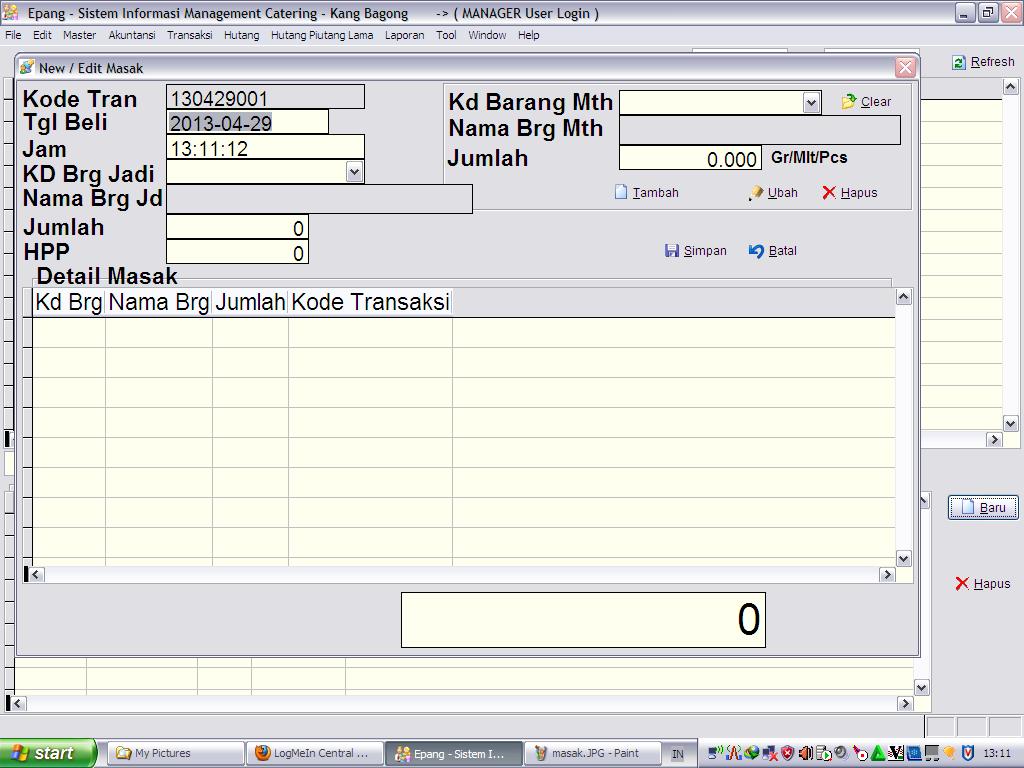Click the Simpan floppy disk icon

point(672,251)
